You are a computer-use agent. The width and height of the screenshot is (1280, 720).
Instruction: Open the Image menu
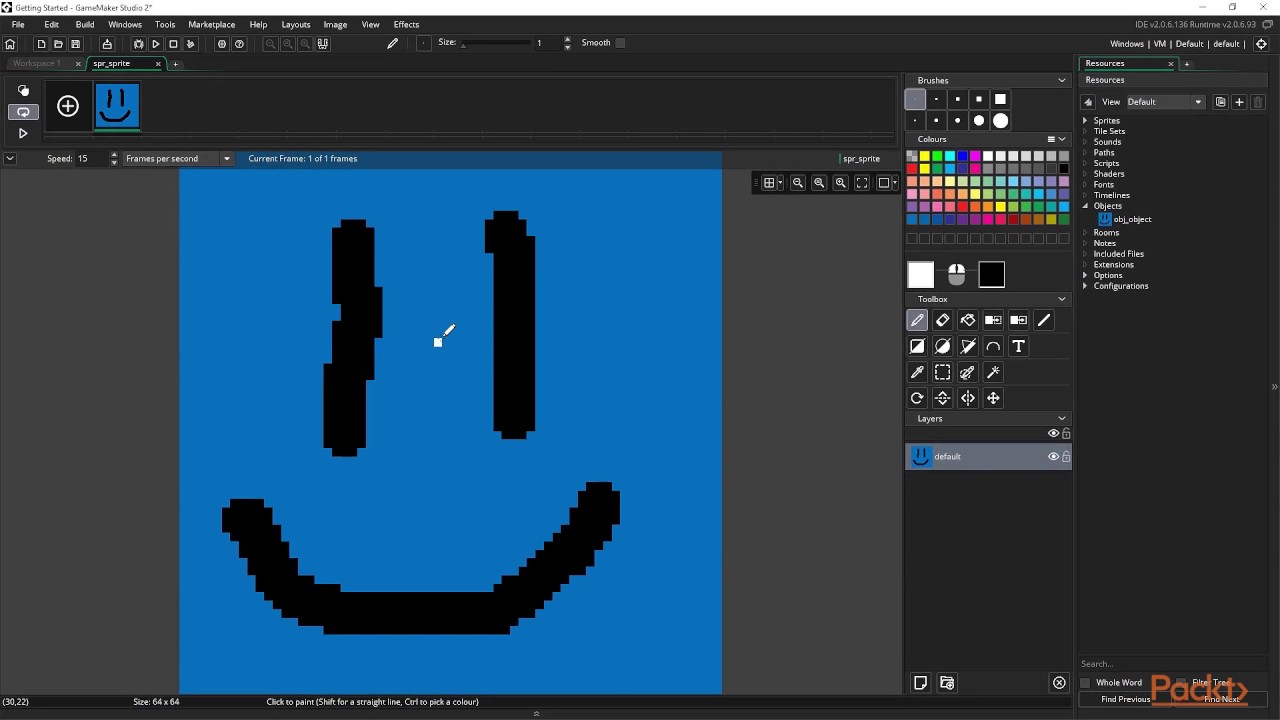pyautogui.click(x=335, y=24)
